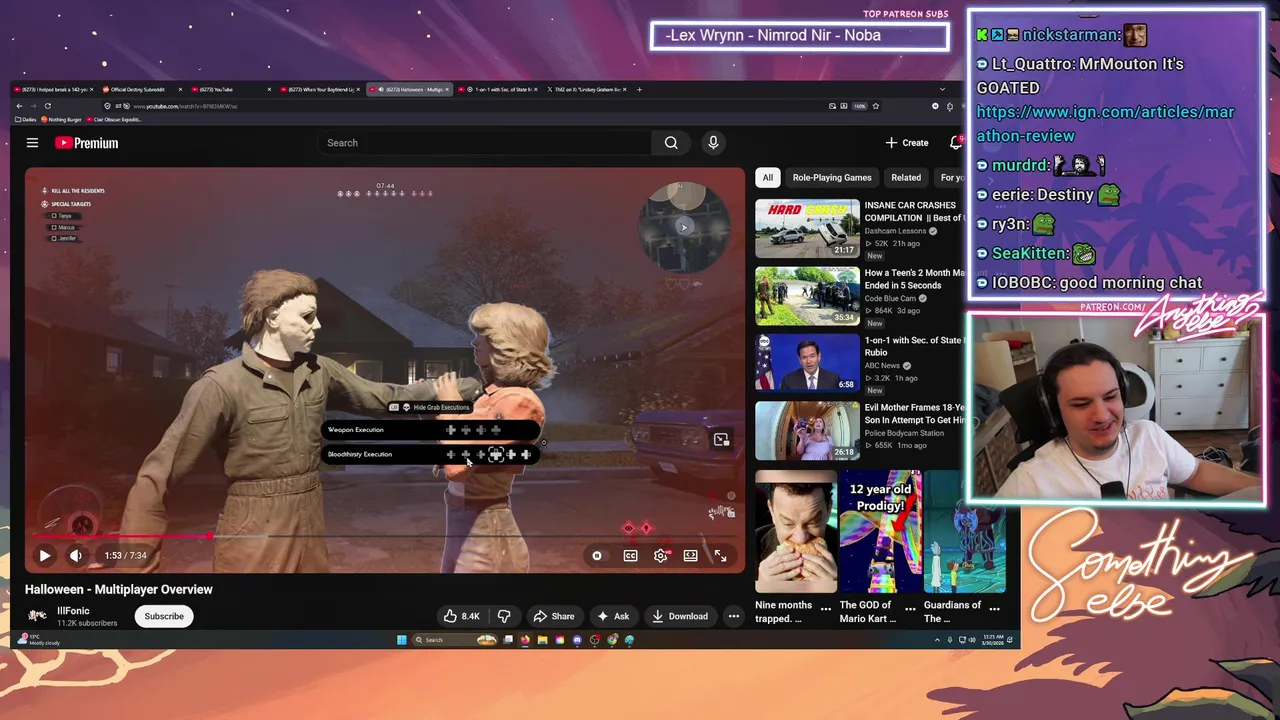Switch to the TMZ on X browser tab
1280x720 pixels.
pos(585,89)
